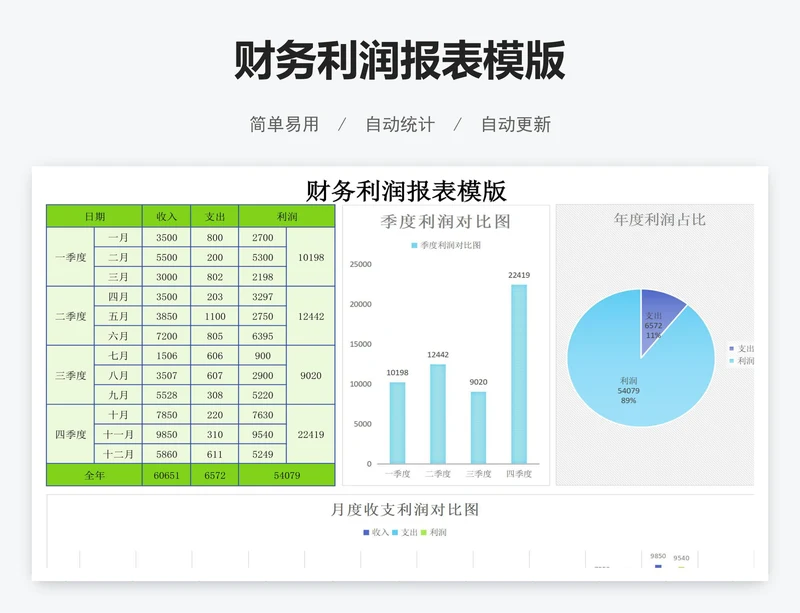Select the 三季度 cell in the table
This screenshot has height=613, width=800.
[72, 376]
